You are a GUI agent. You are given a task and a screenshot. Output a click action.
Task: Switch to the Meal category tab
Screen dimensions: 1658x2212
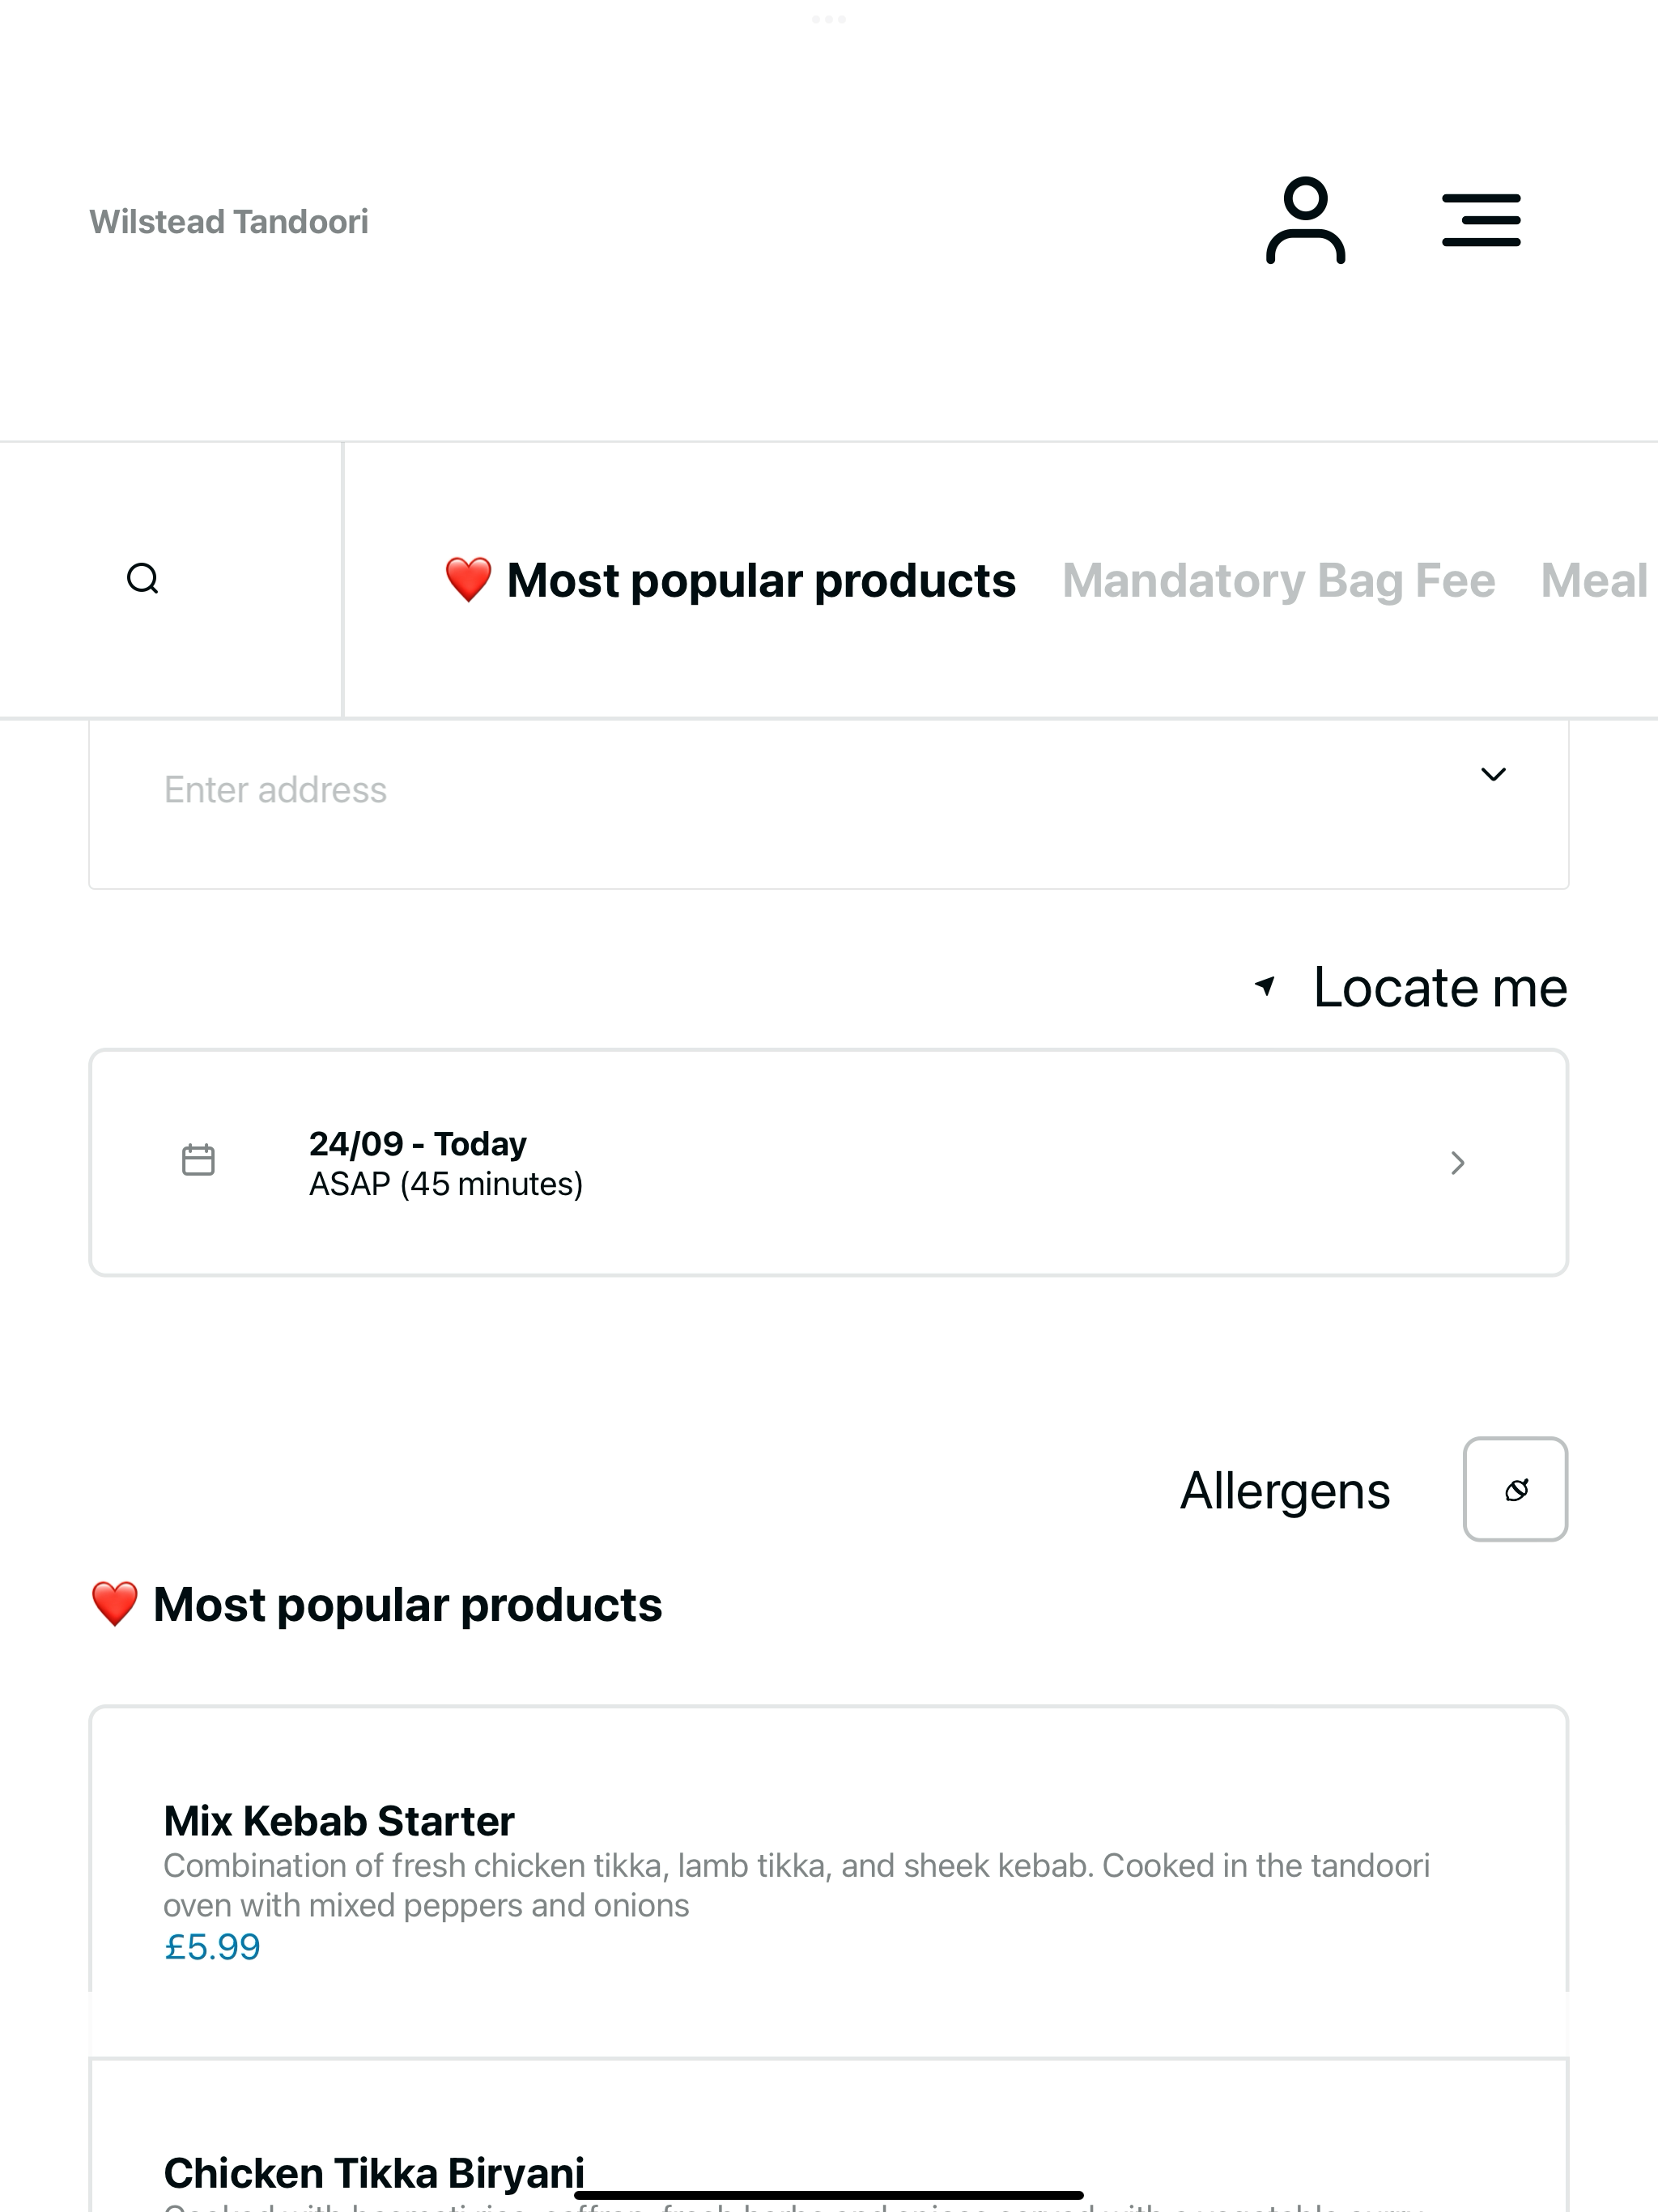[x=1595, y=581]
